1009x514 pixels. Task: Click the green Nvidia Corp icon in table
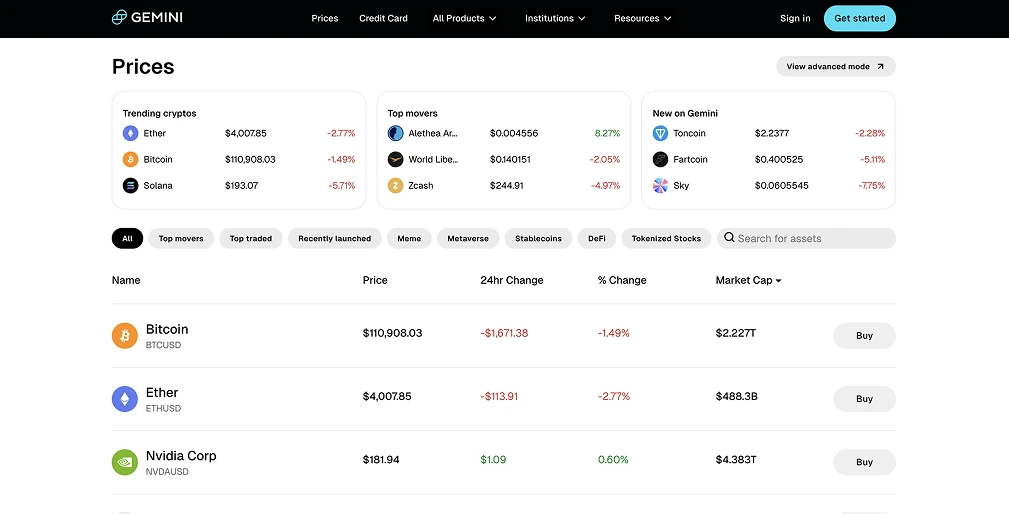pyautogui.click(x=125, y=462)
